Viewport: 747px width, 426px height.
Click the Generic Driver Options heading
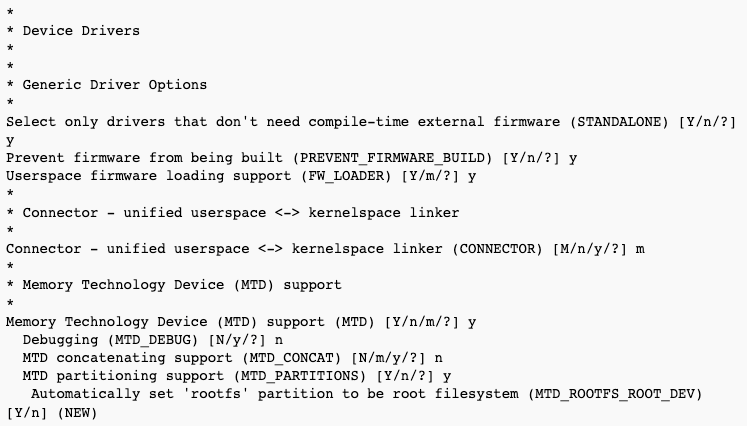click(x=107, y=85)
